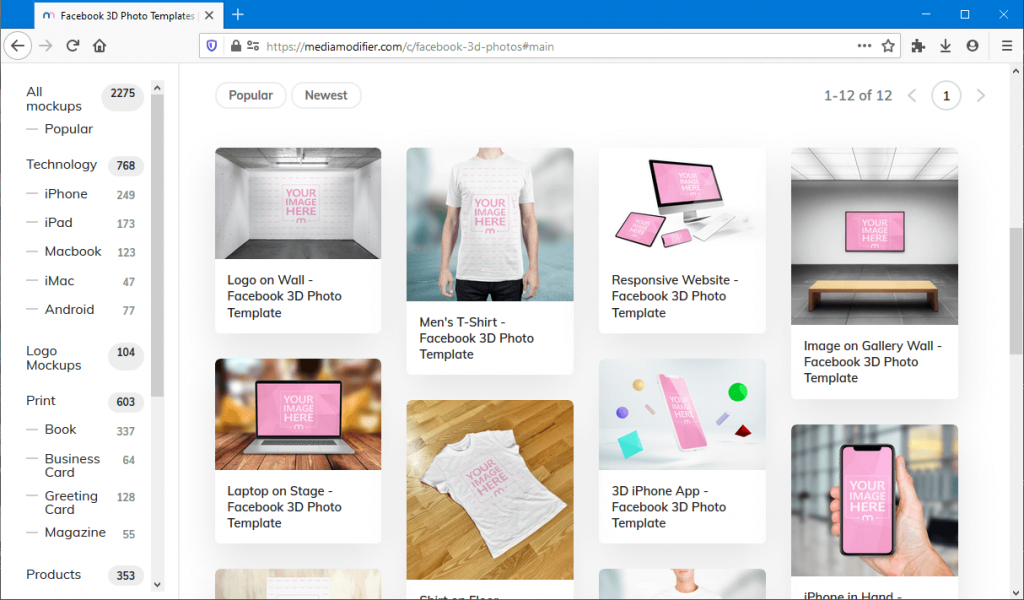Select the Facebook 3D Photo Templates tab
1024x600 pixels.
pos(120,15)
